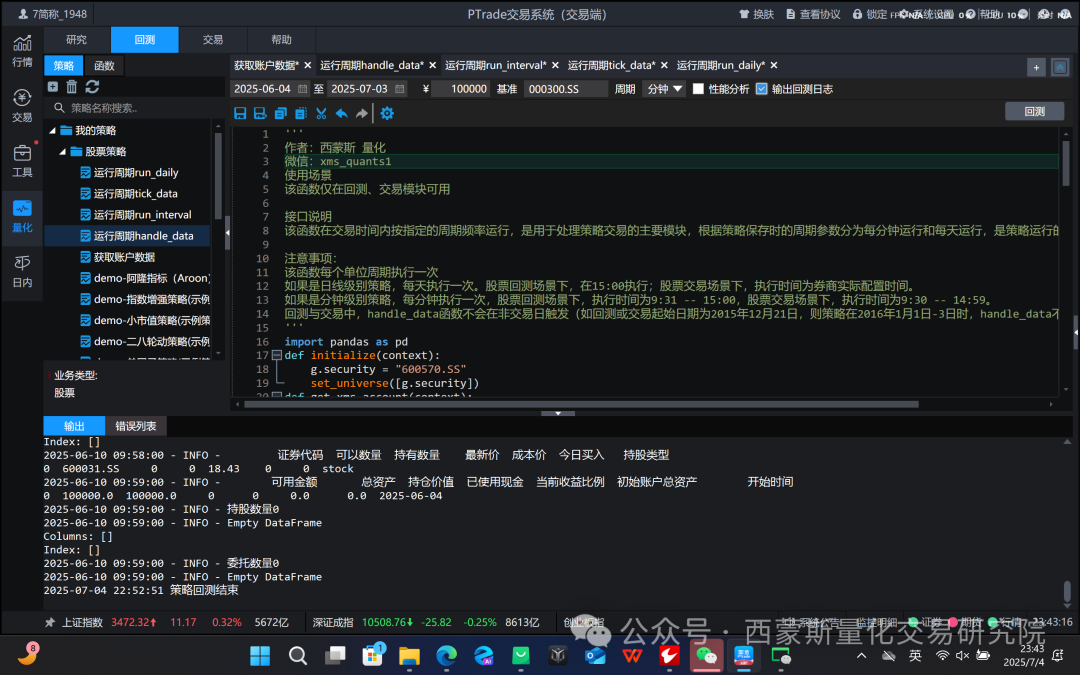This screenshot has height=675, width=1080.
Task: Click the output panel vertical scrollbar
Action: 1067,591
